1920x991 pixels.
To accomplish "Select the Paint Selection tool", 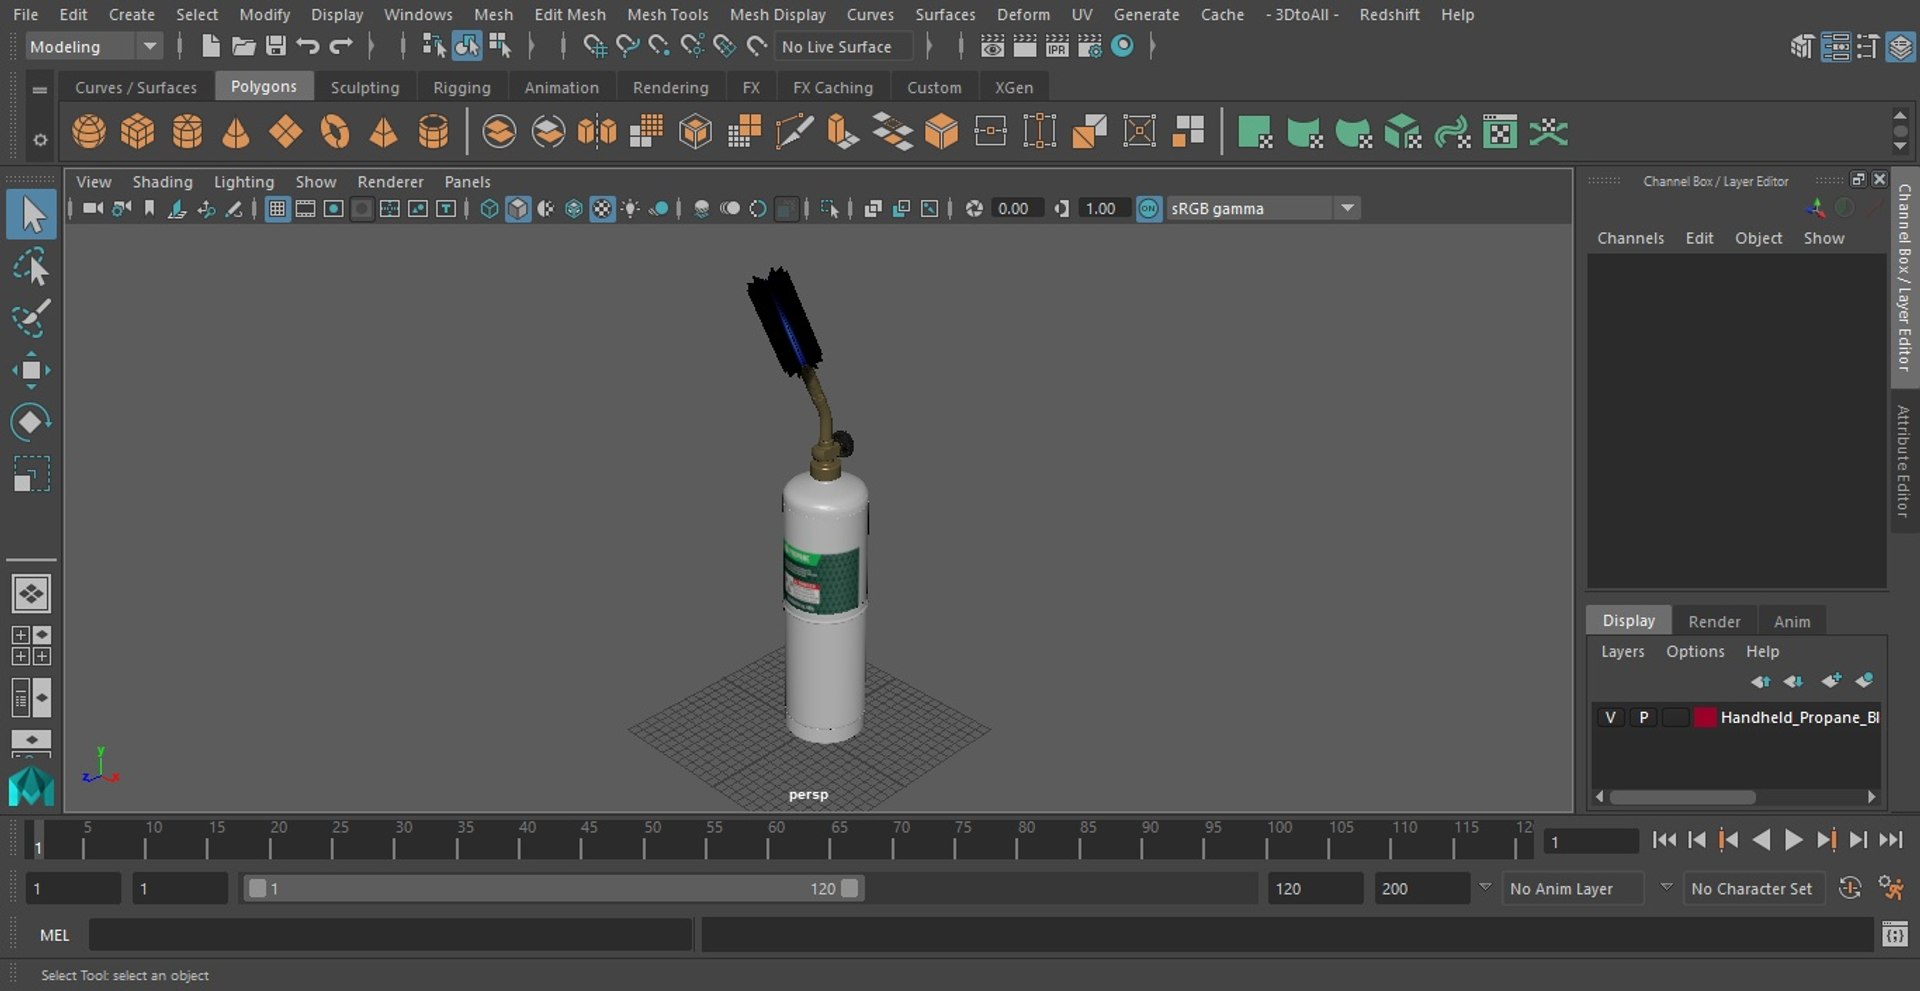I will pyautogui.click(x=31, y=319).
